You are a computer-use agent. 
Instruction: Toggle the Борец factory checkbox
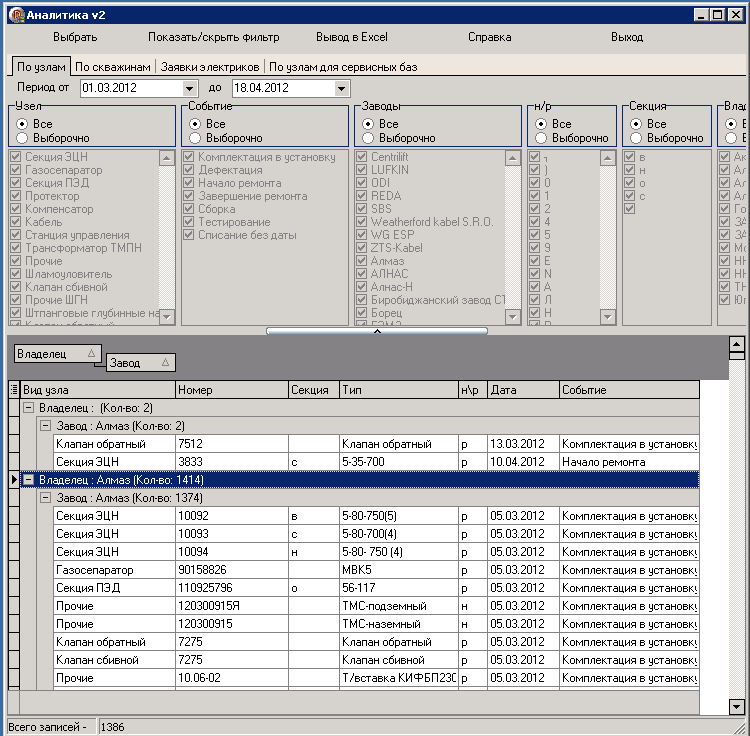click(362, 313)
